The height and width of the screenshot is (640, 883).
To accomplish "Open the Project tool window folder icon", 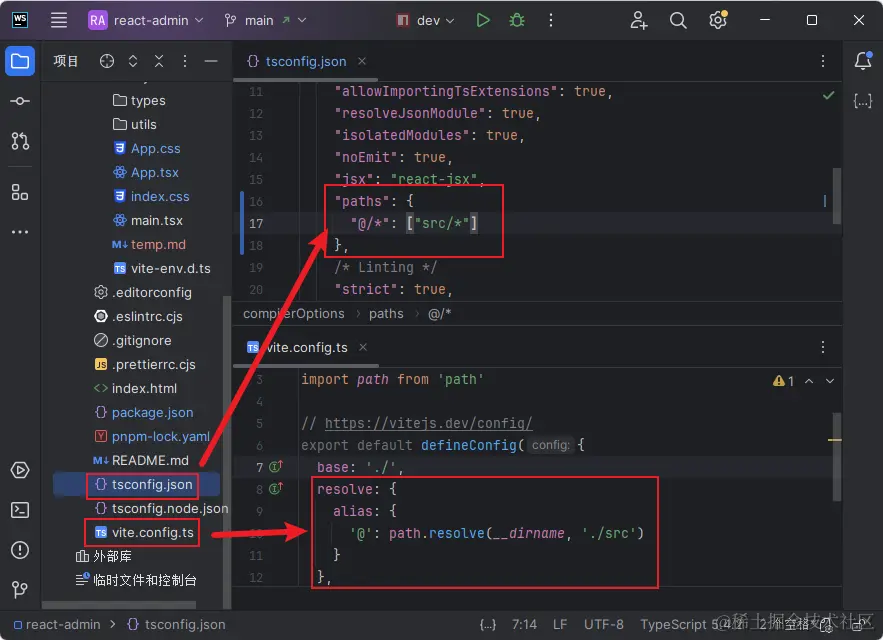I will [20, 61].
